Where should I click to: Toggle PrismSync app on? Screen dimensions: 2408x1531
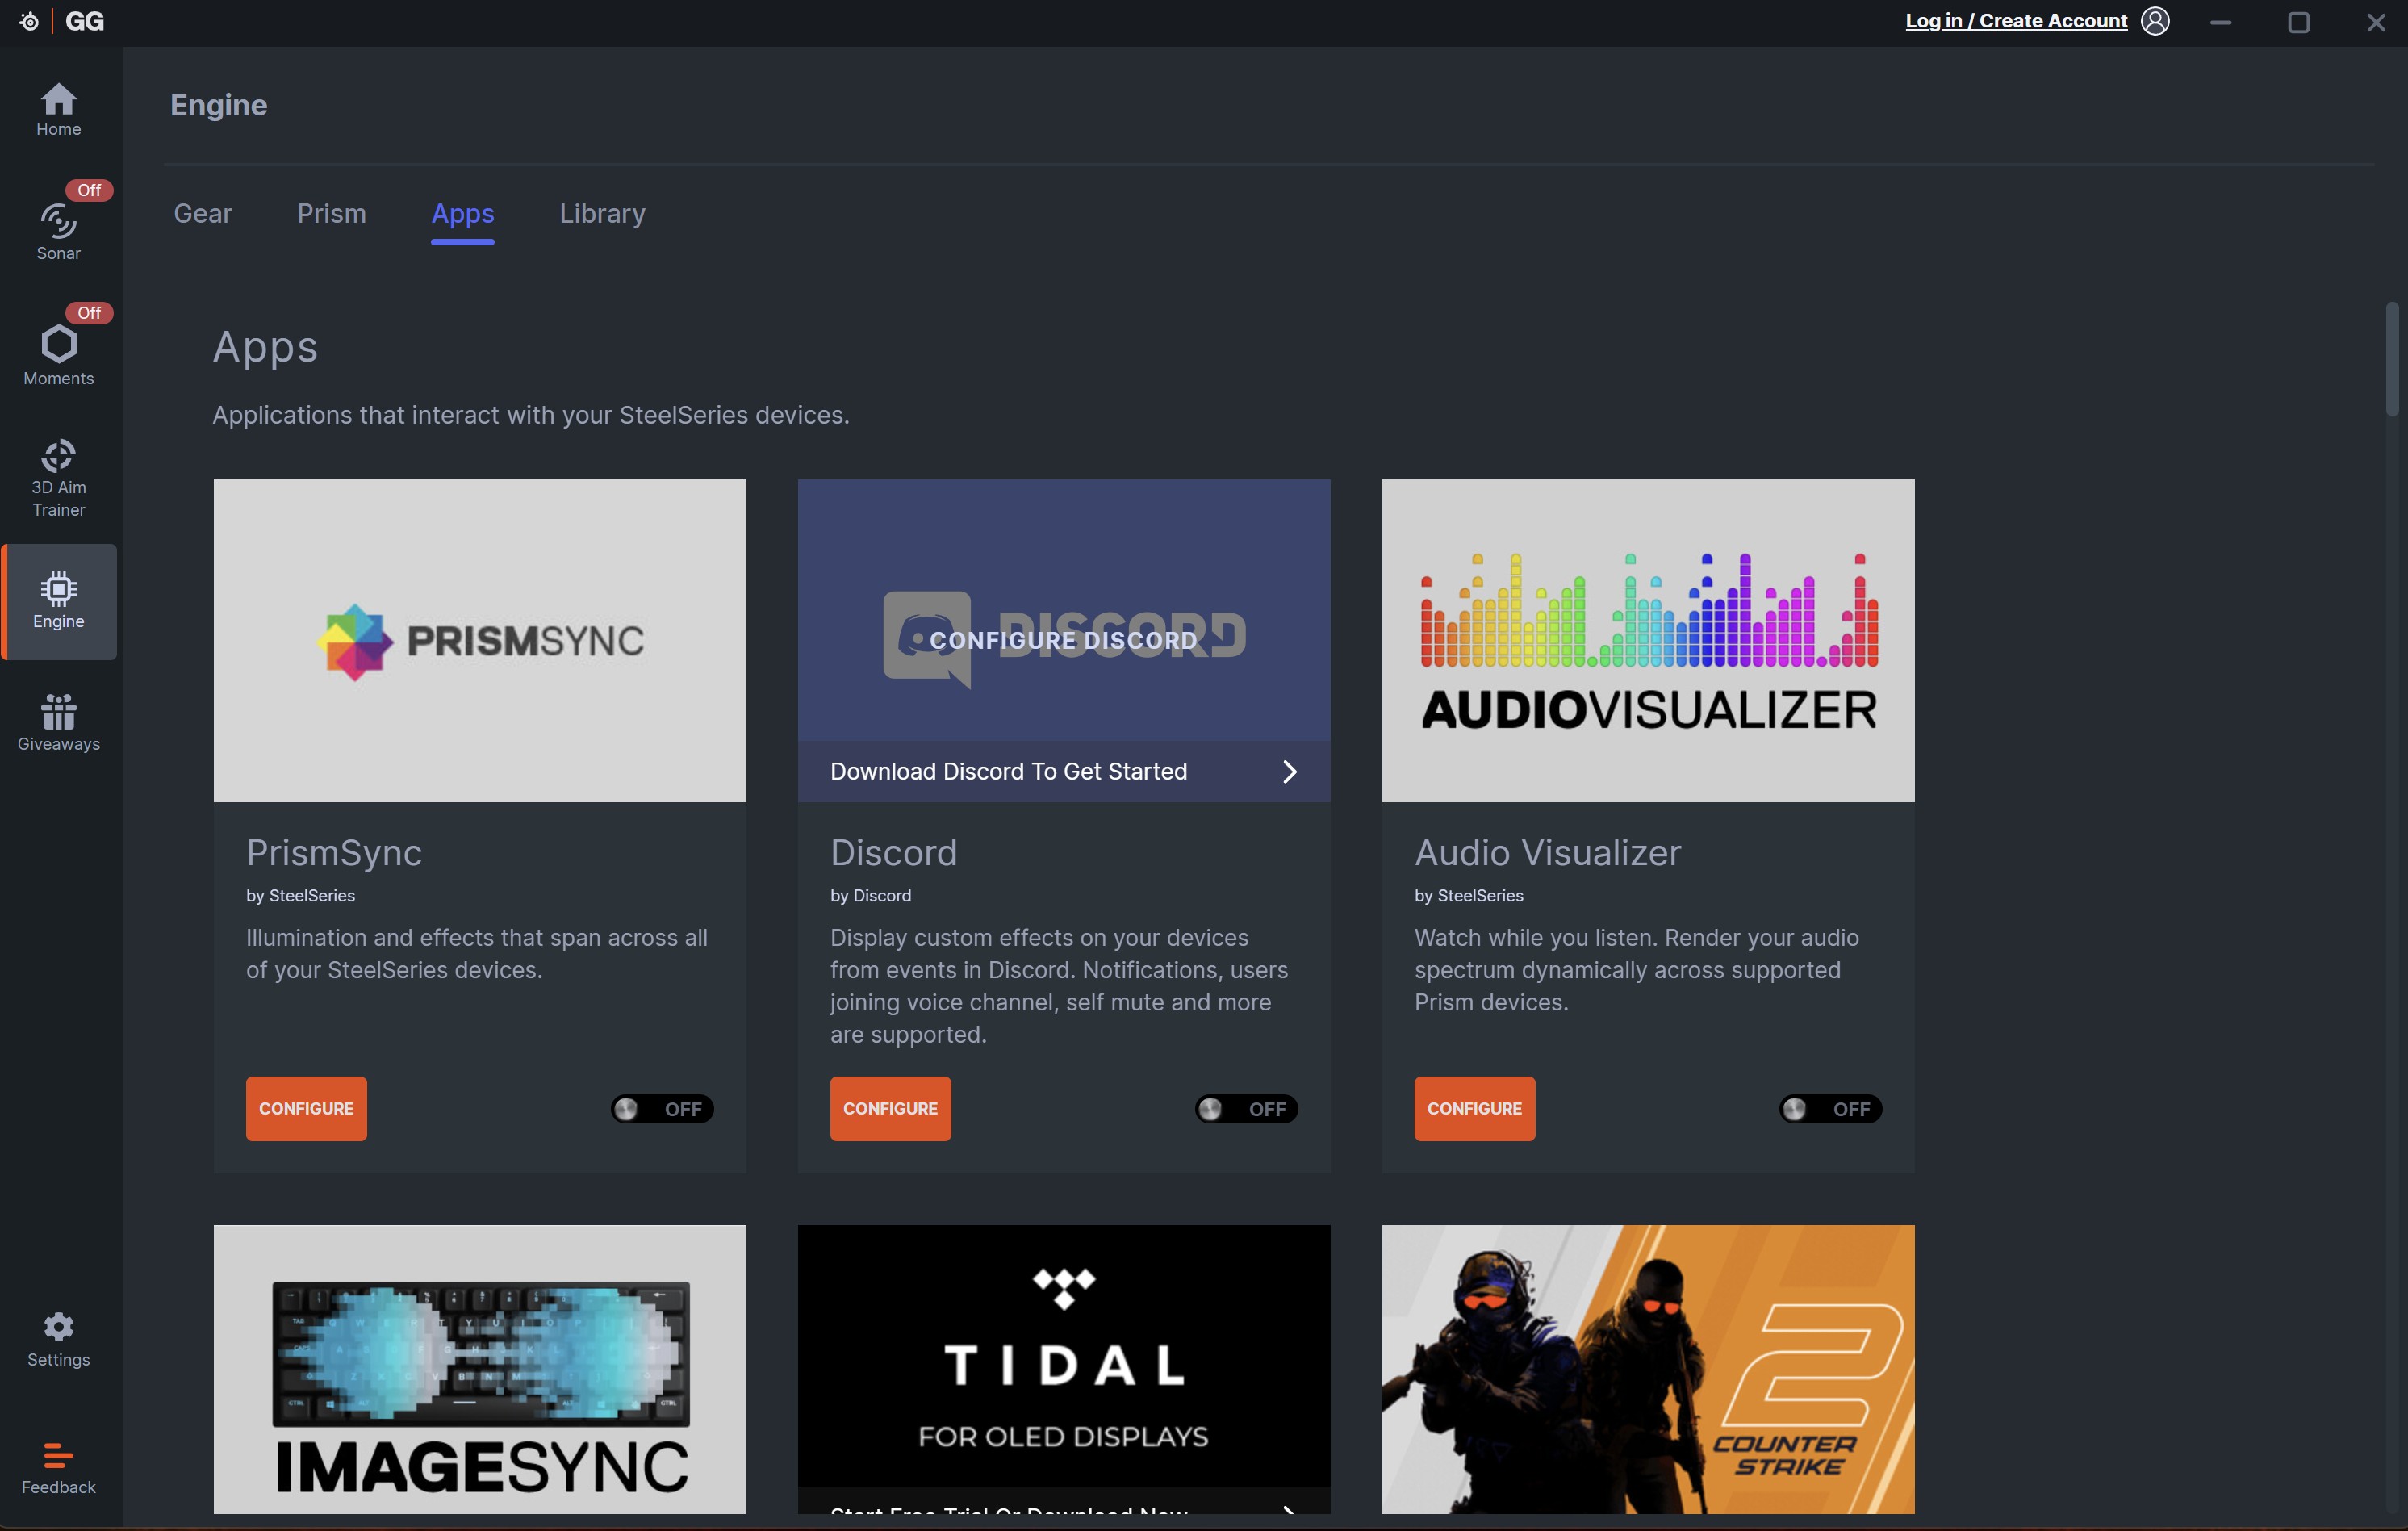coord(662,1108)
